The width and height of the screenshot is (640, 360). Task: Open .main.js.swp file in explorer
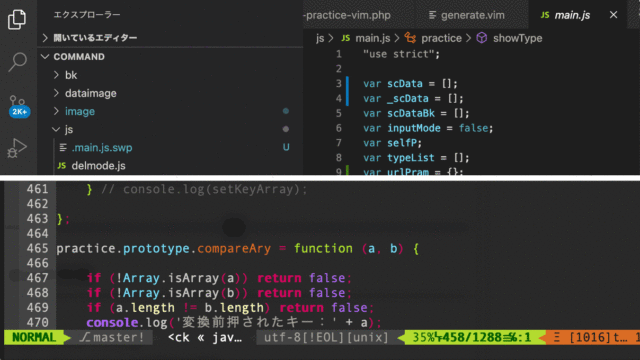coord(102,147)
